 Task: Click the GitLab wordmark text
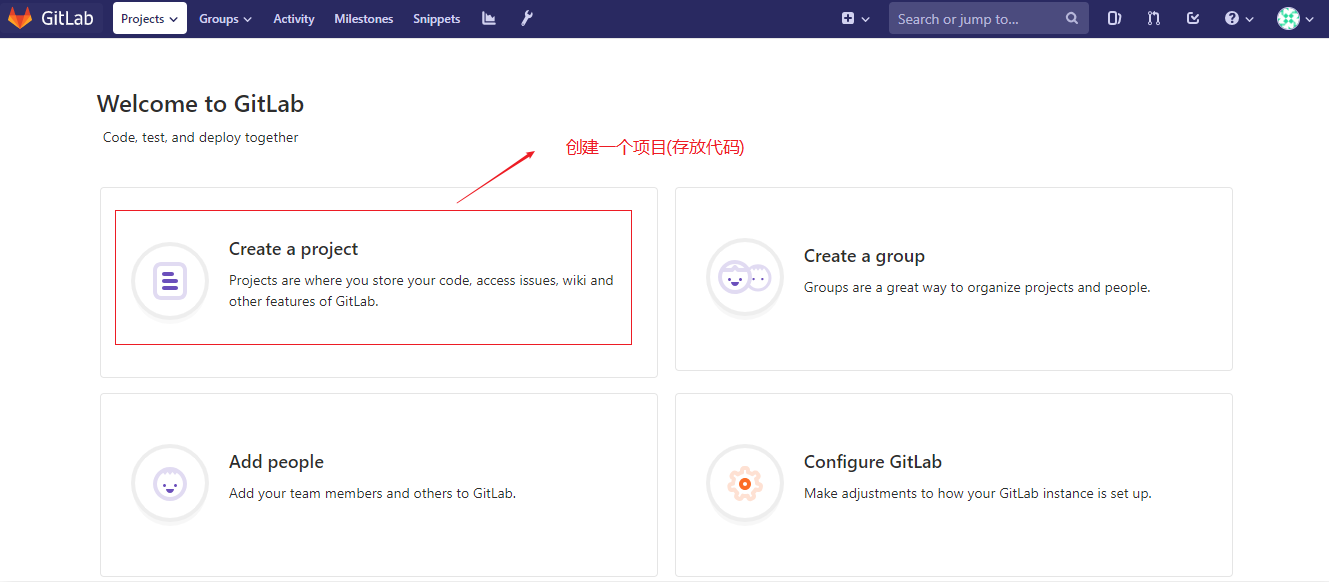coord(67,19)
